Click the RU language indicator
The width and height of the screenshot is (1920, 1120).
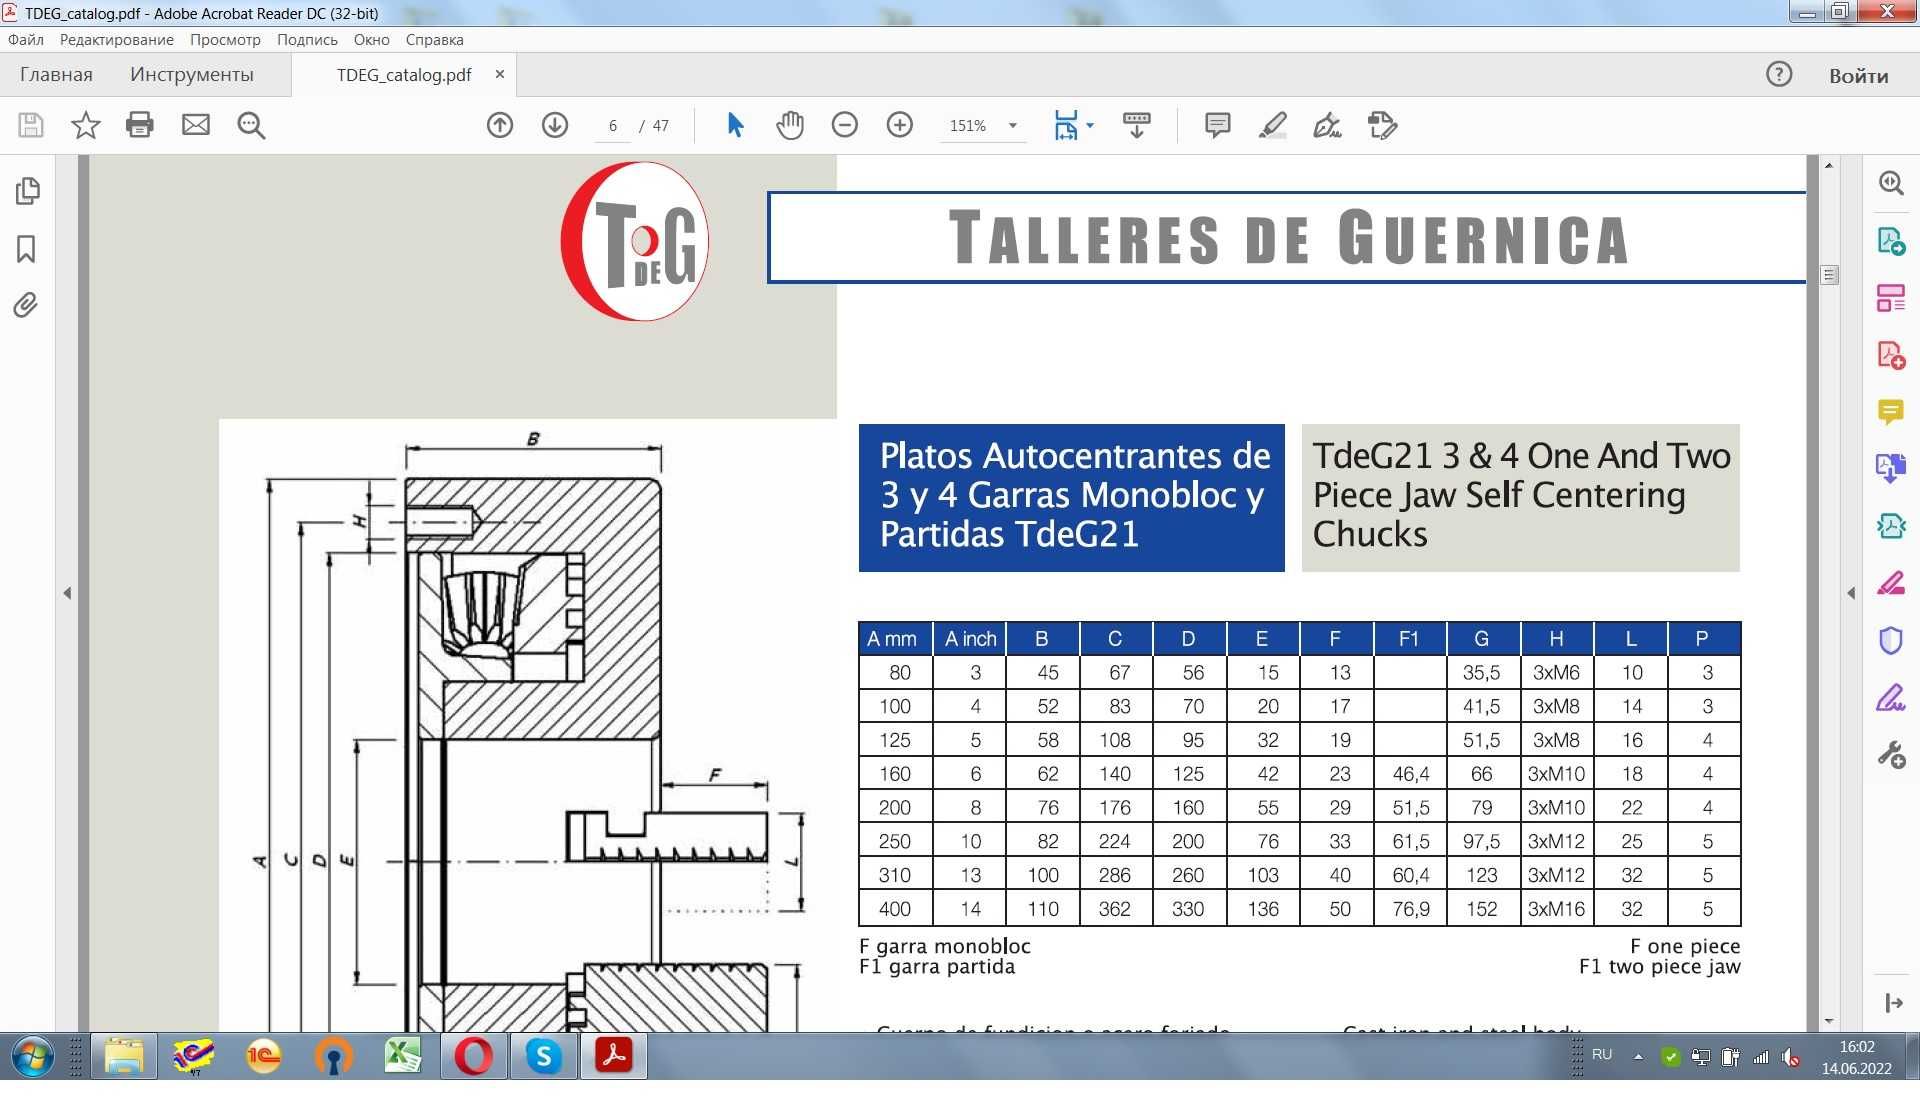point(1602,1055)
